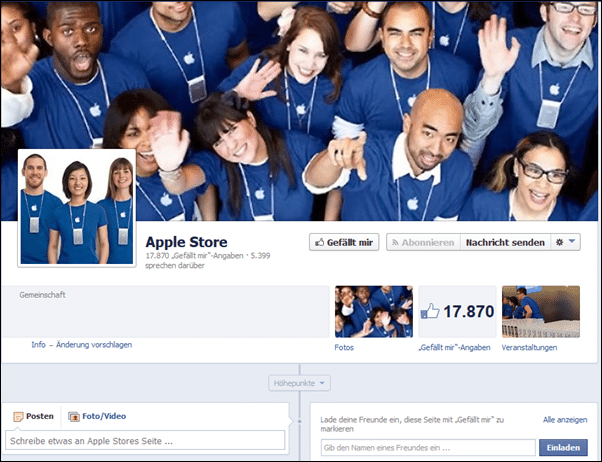This screenshot has height=462, width=602.
Task: Open the Veranstaltungen events thumbnail
Action: (541, 311)
